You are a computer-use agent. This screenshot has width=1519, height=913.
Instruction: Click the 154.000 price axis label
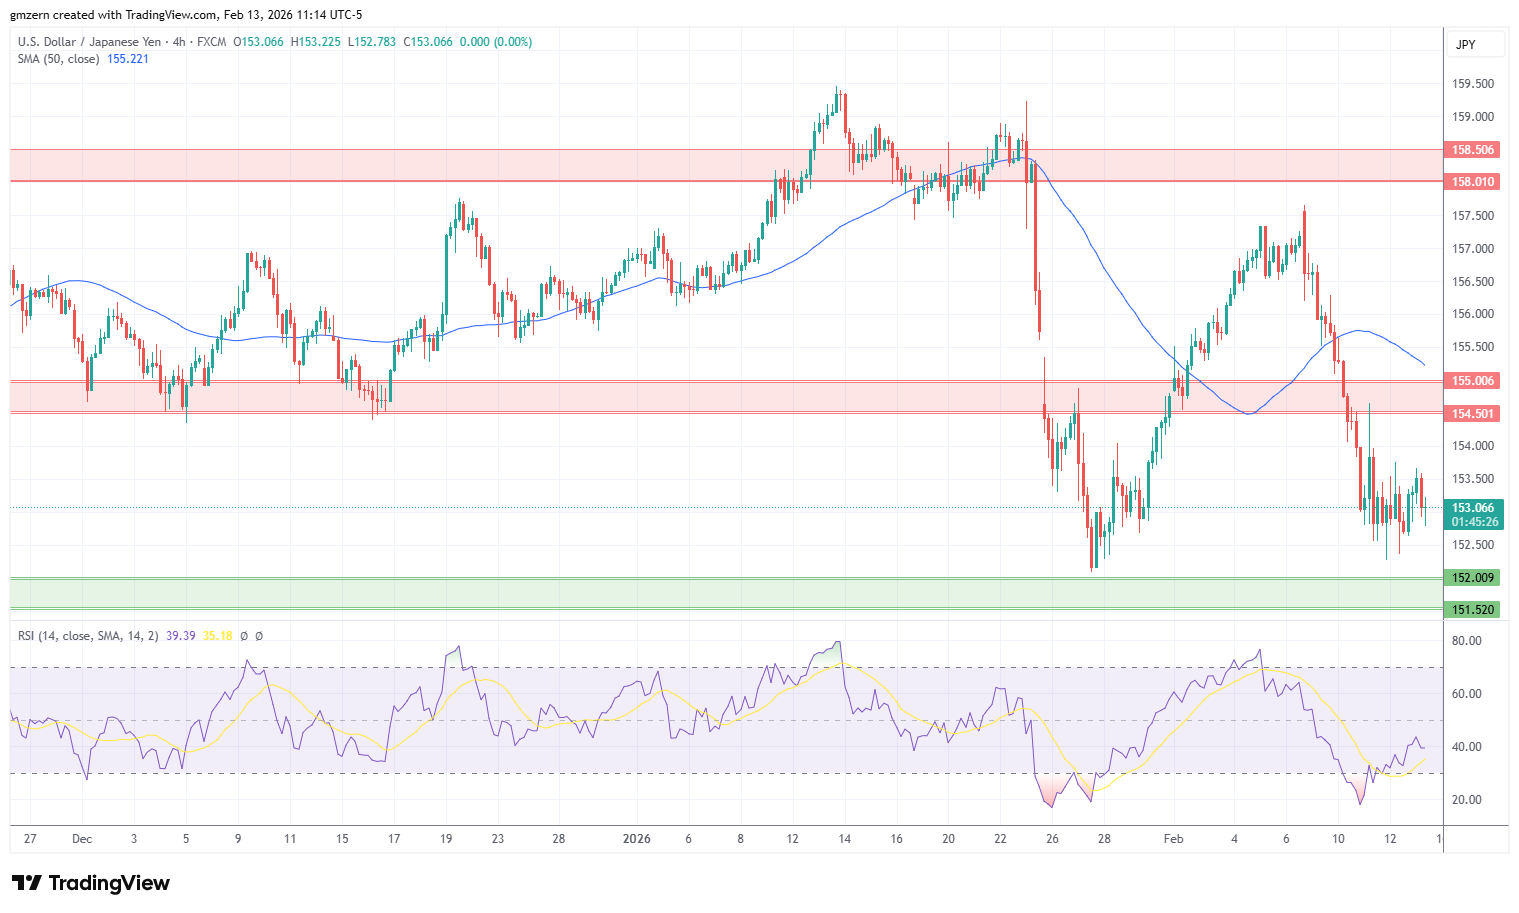point(1473,446)
